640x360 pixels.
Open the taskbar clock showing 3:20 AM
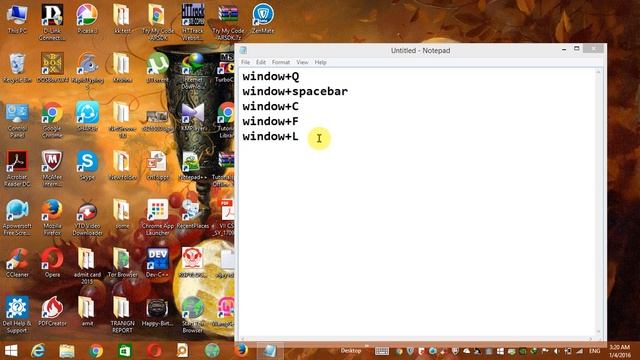619,351
